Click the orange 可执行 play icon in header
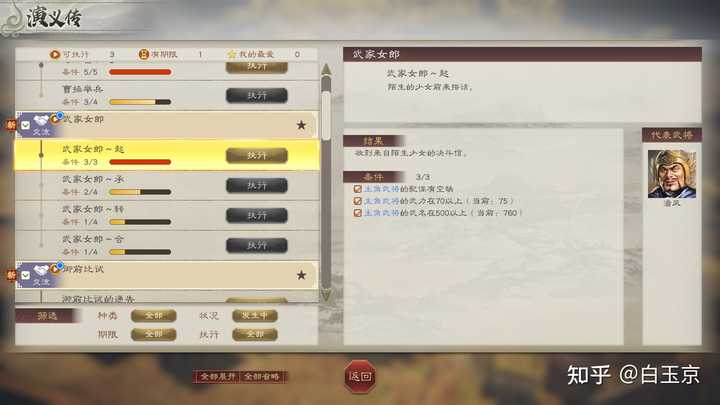 click(x=55, y=54)
